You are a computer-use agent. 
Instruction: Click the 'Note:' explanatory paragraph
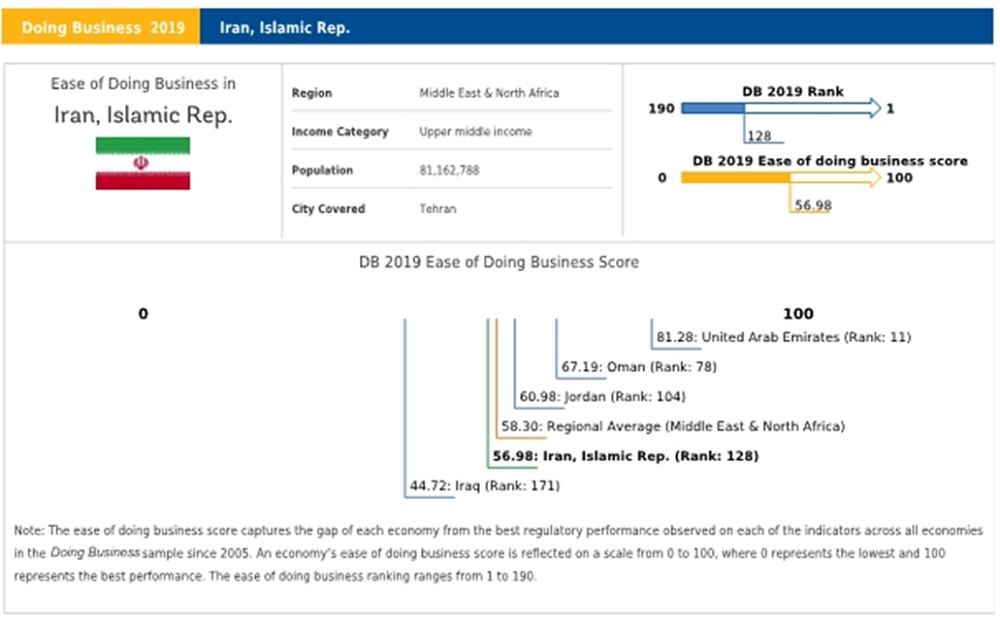pos(499,553)
